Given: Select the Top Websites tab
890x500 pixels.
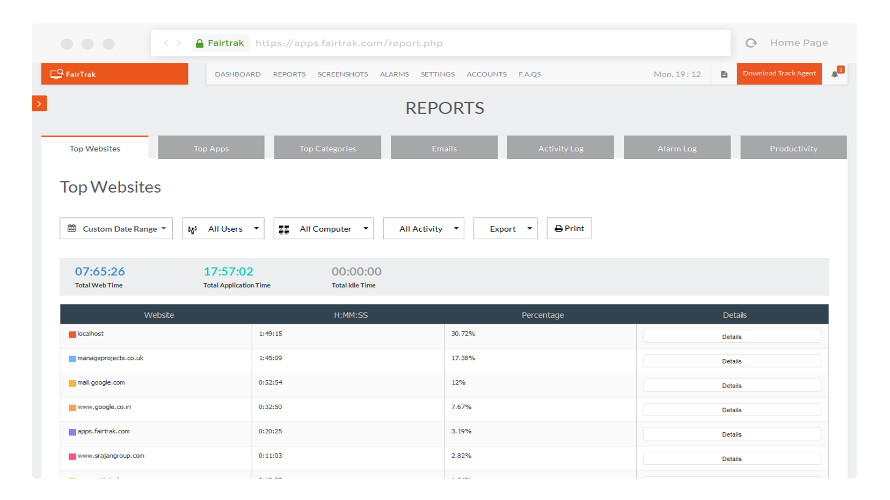Looking at the screenshot, I should pos(95,148).
